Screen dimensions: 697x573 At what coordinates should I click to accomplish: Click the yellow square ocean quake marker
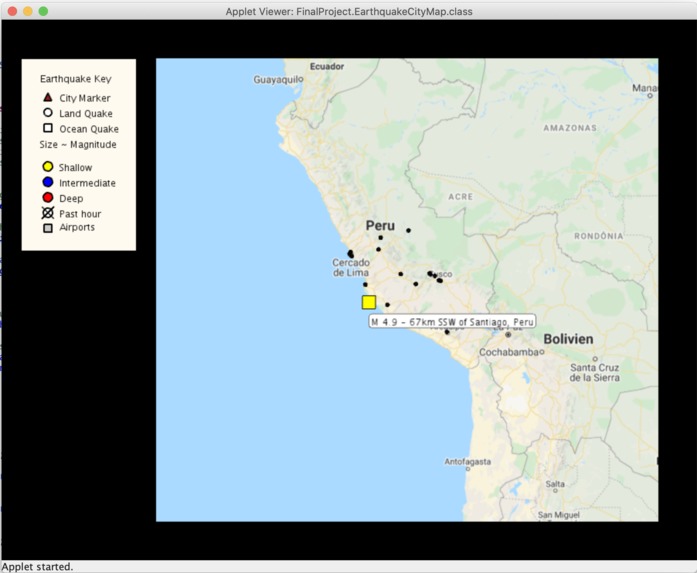[369, 302]
